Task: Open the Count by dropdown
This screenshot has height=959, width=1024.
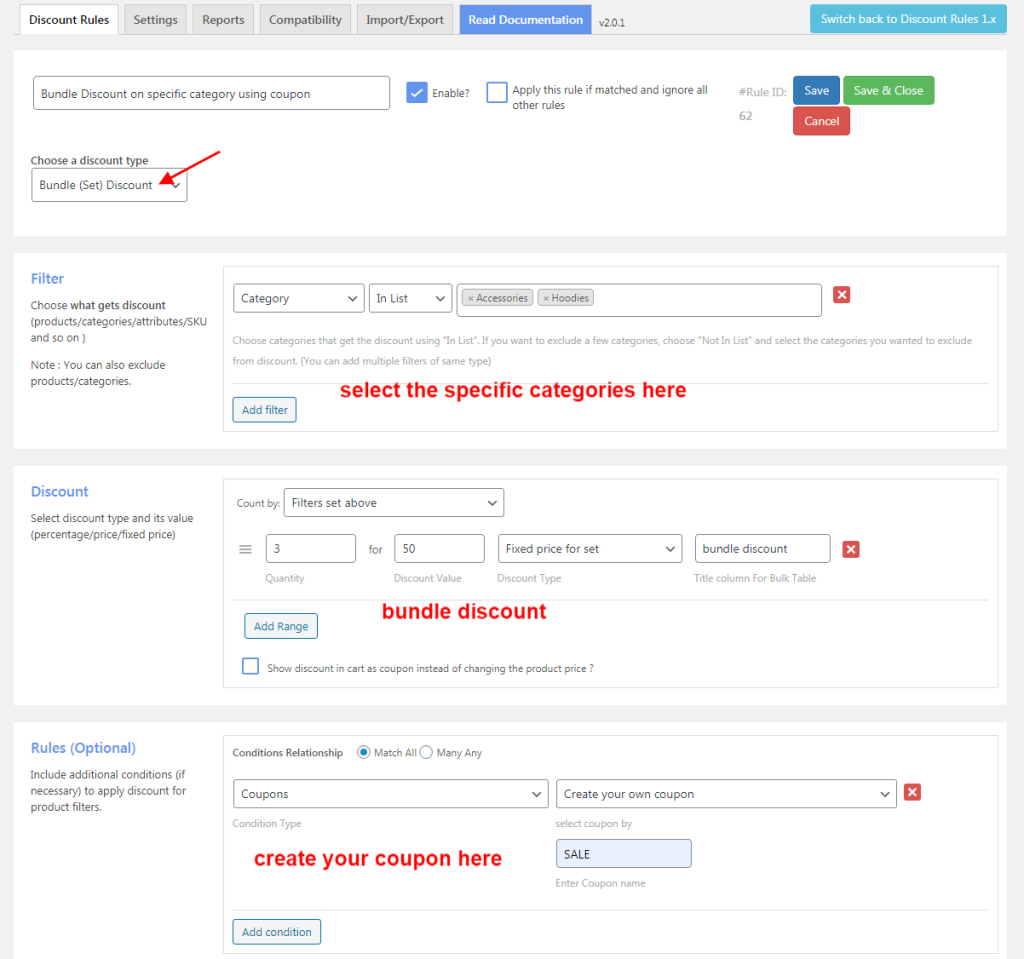Action: (x=393, y=502)
